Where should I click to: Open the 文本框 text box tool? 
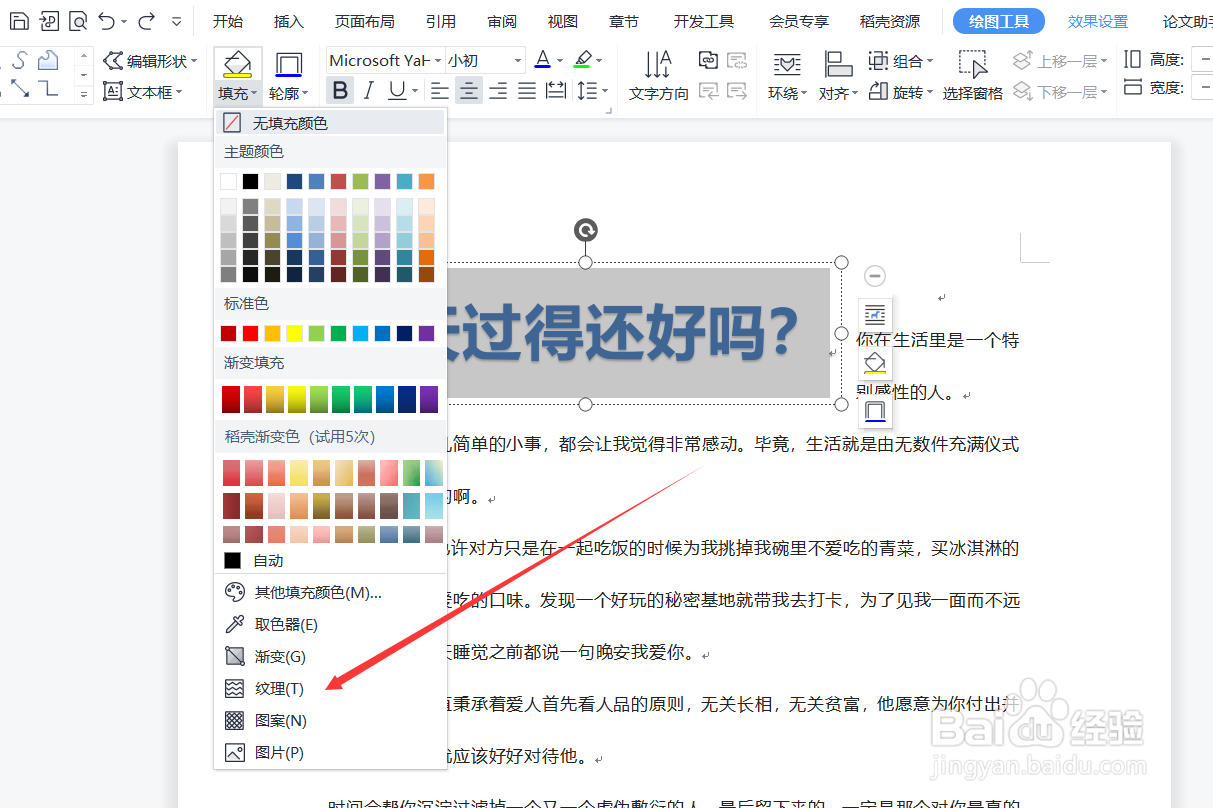click(x=140, y=93)
